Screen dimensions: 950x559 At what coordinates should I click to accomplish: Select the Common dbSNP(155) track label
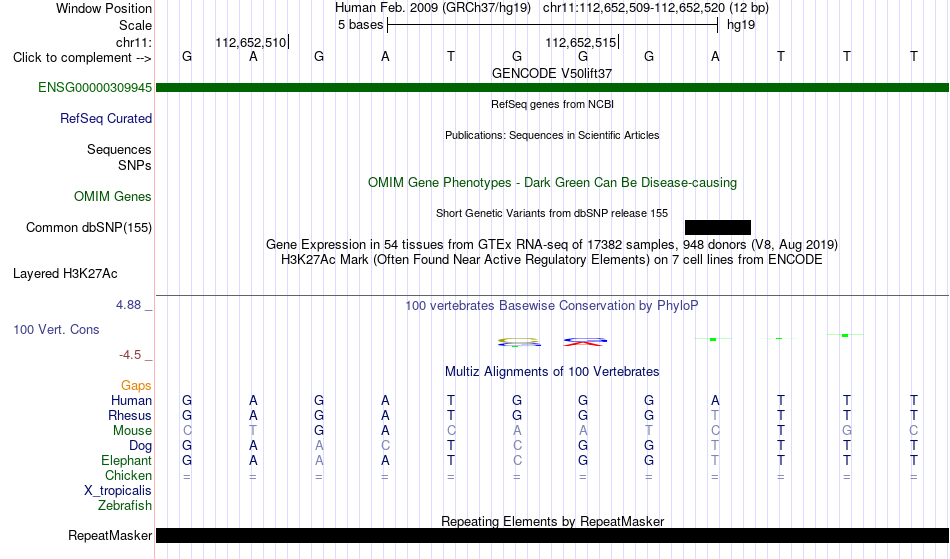tap(89, 228)
